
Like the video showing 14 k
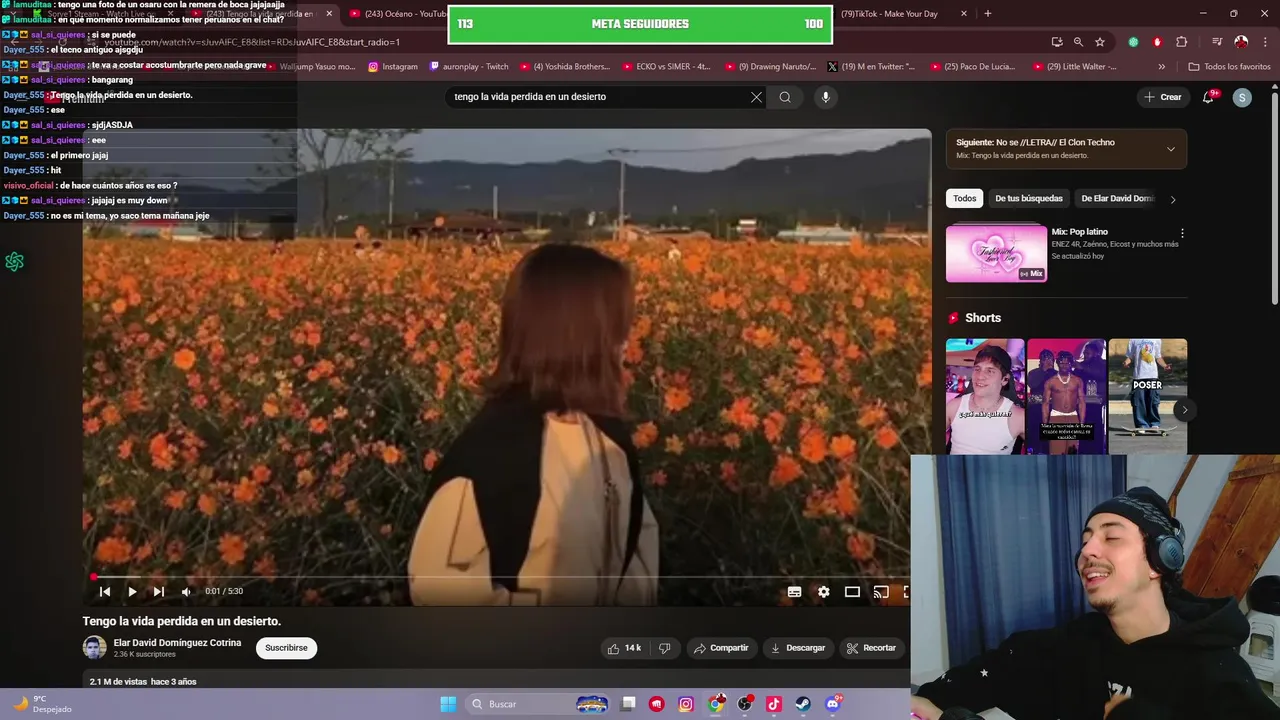(x=624, y=648)
